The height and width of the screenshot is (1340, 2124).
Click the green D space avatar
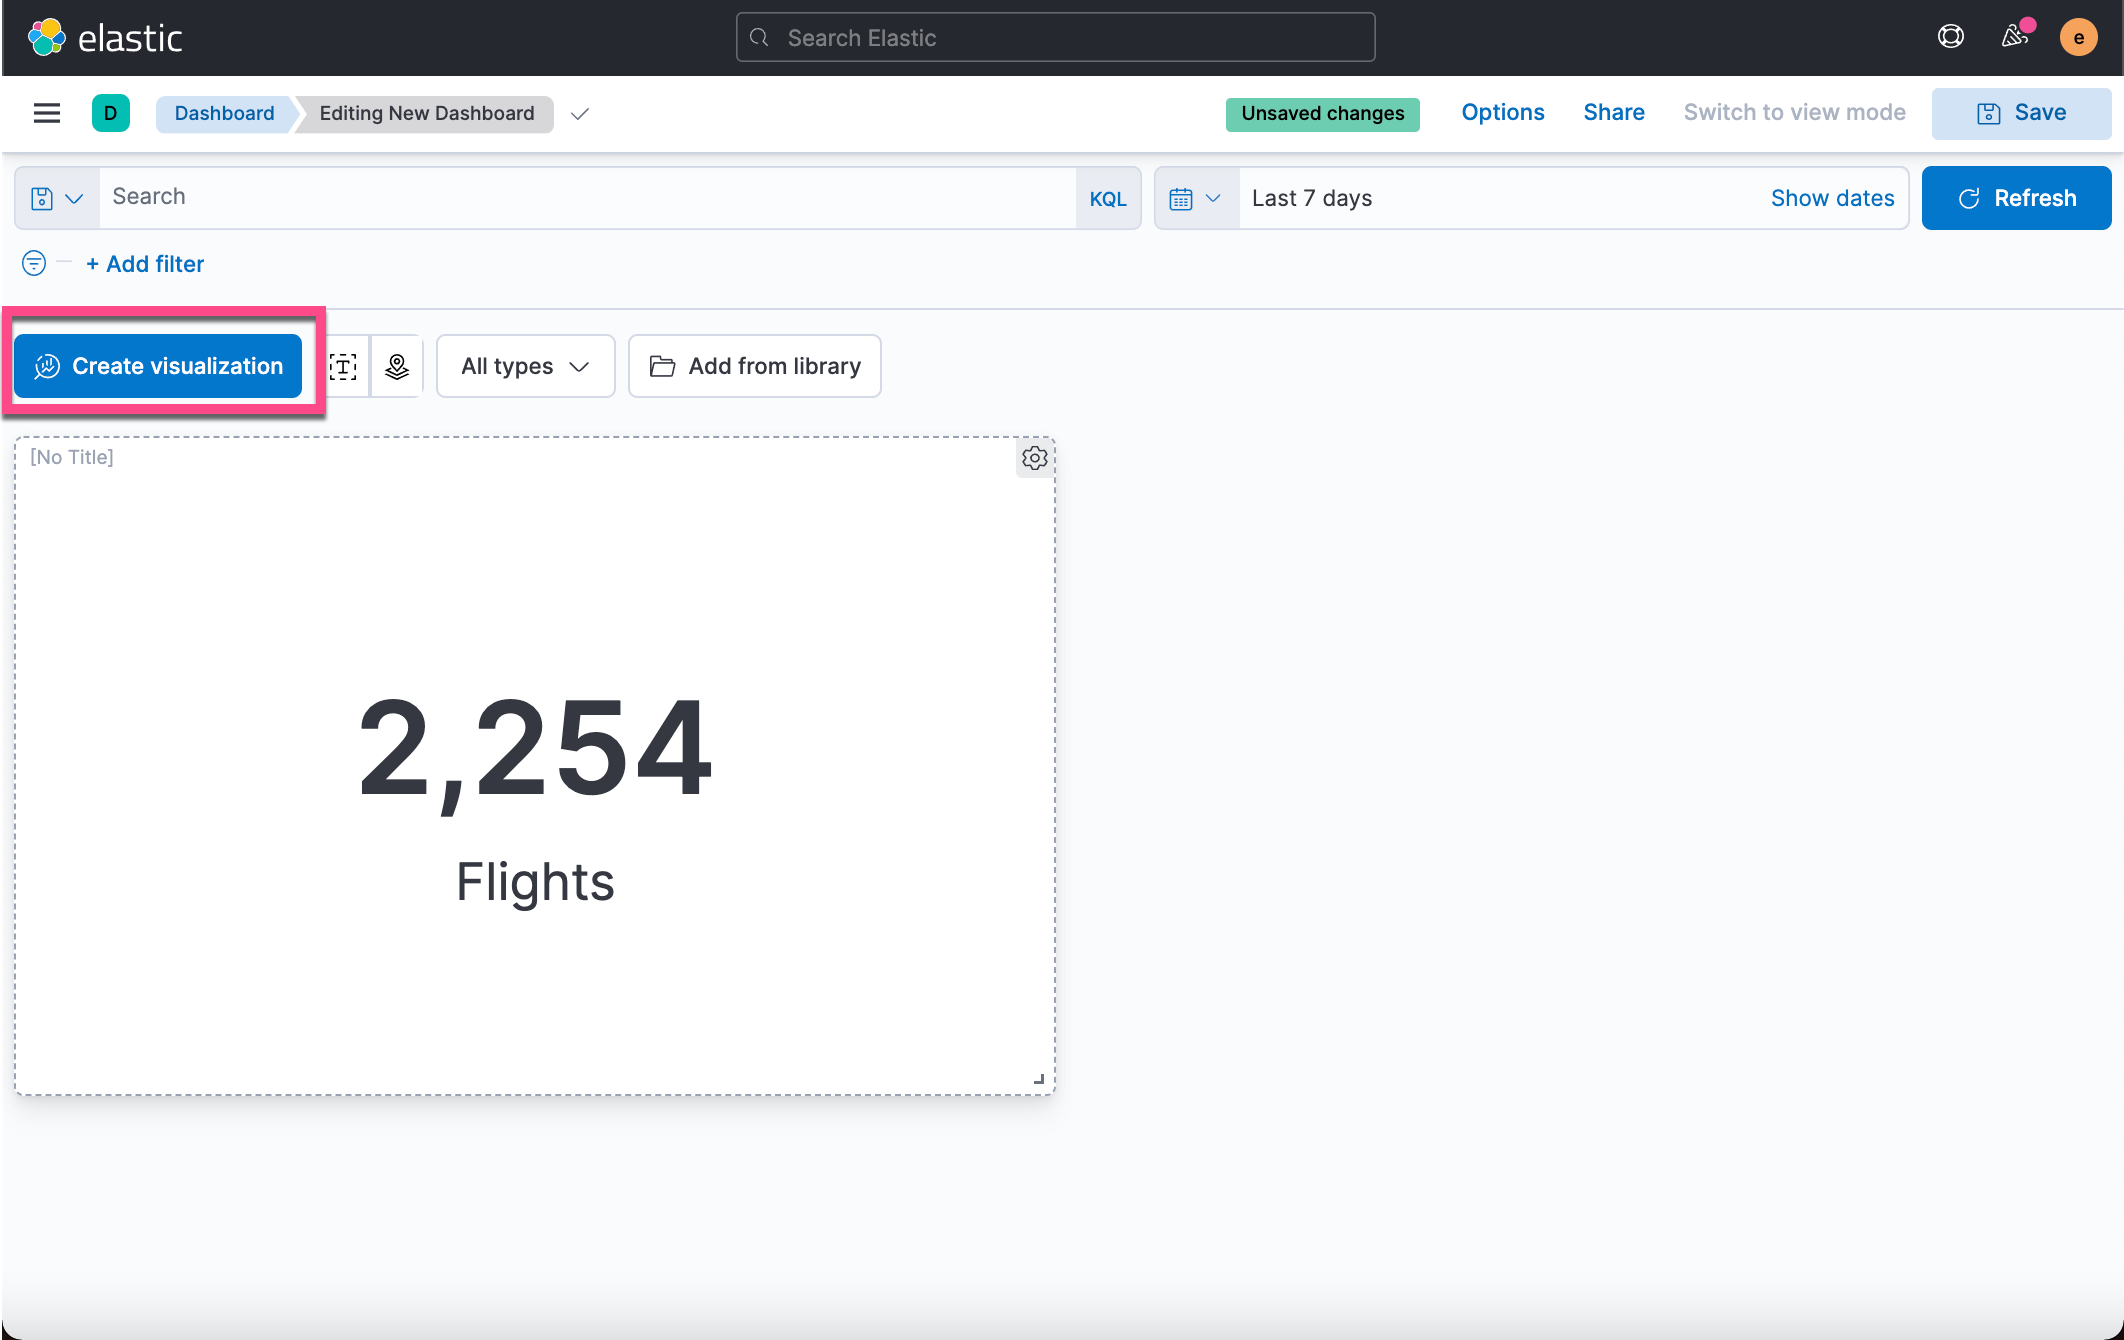tap(111, 113)
